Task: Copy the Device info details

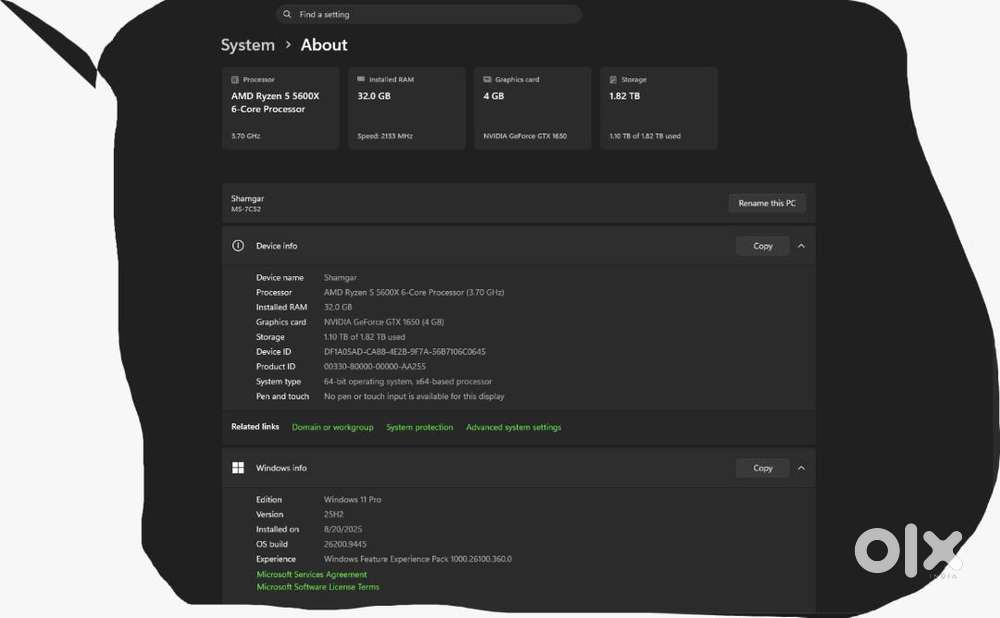Action: (x=762, y=246)
